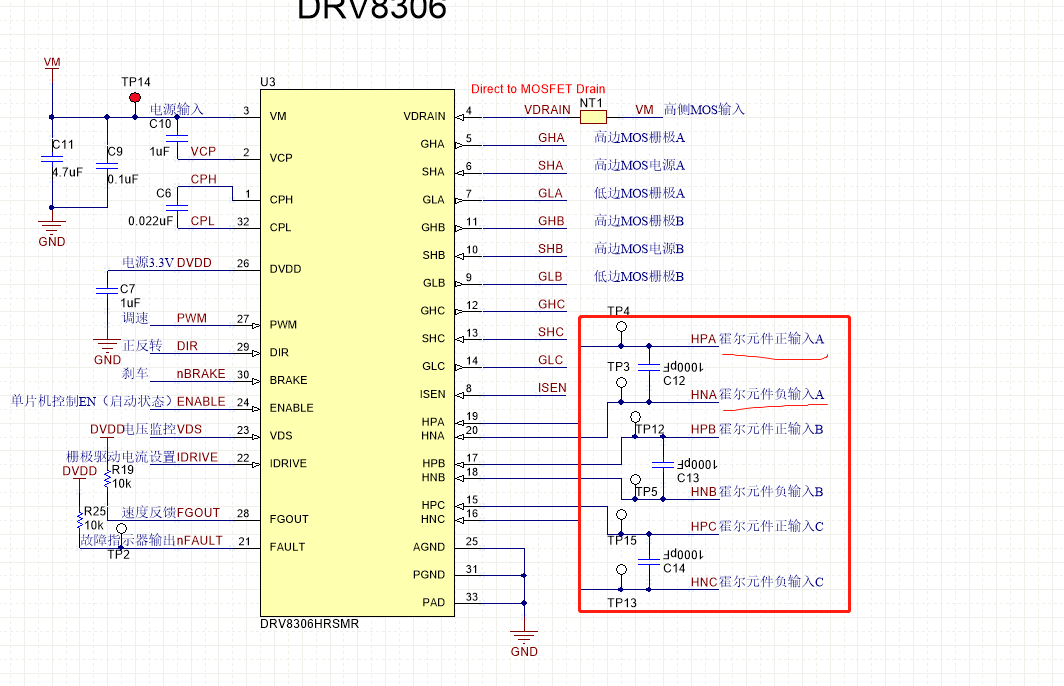The height and width of the screenshot is (686, 1064).
Task: Select the HPC net label
Action: click(x=704, y=526)
